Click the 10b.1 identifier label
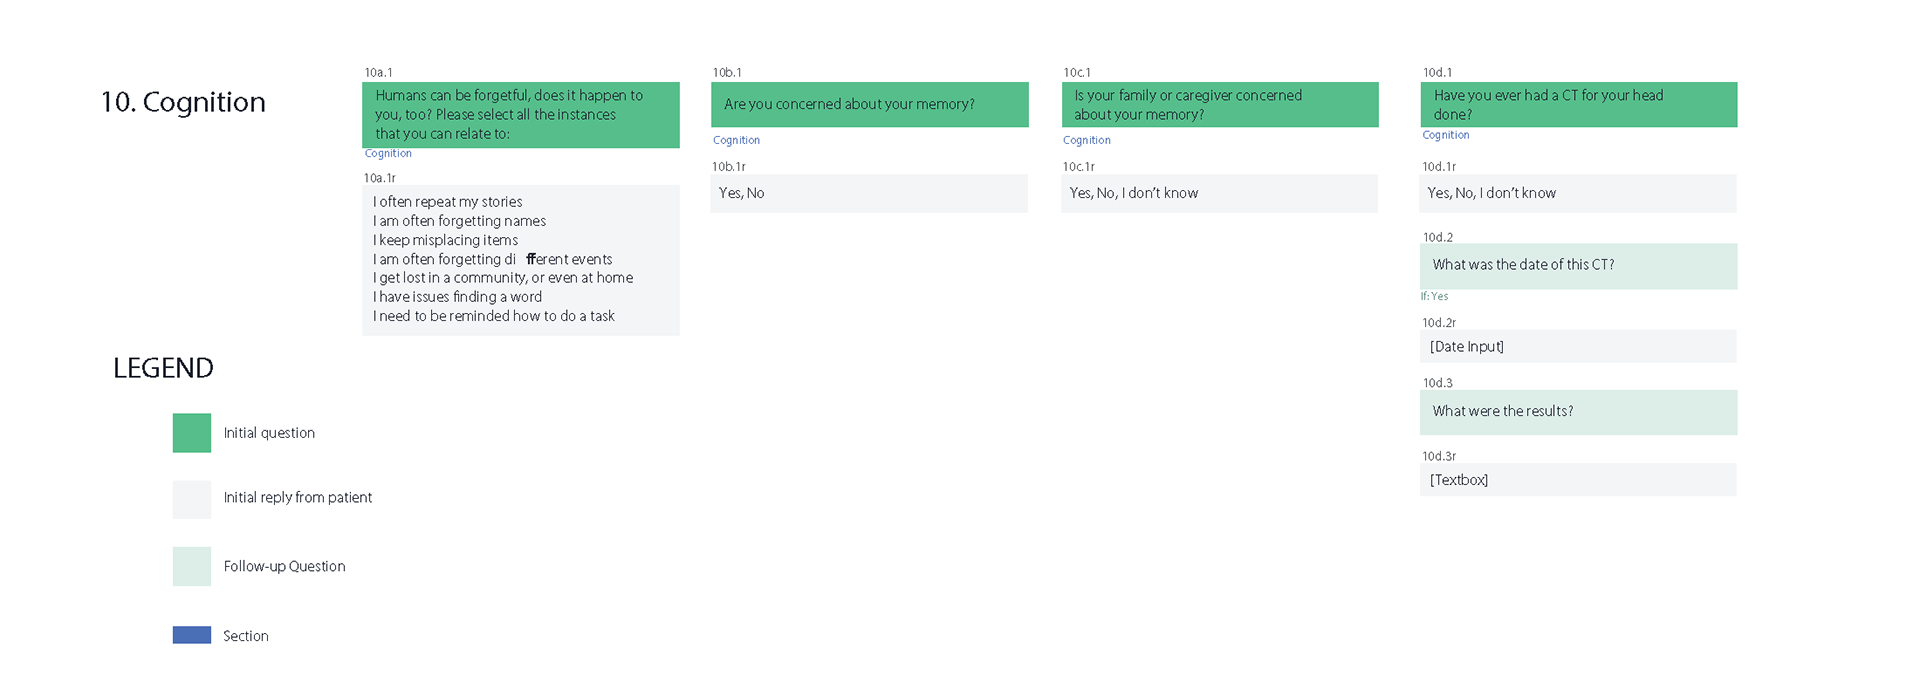This screenshot has width=1920, height=689. pos(727,73)
